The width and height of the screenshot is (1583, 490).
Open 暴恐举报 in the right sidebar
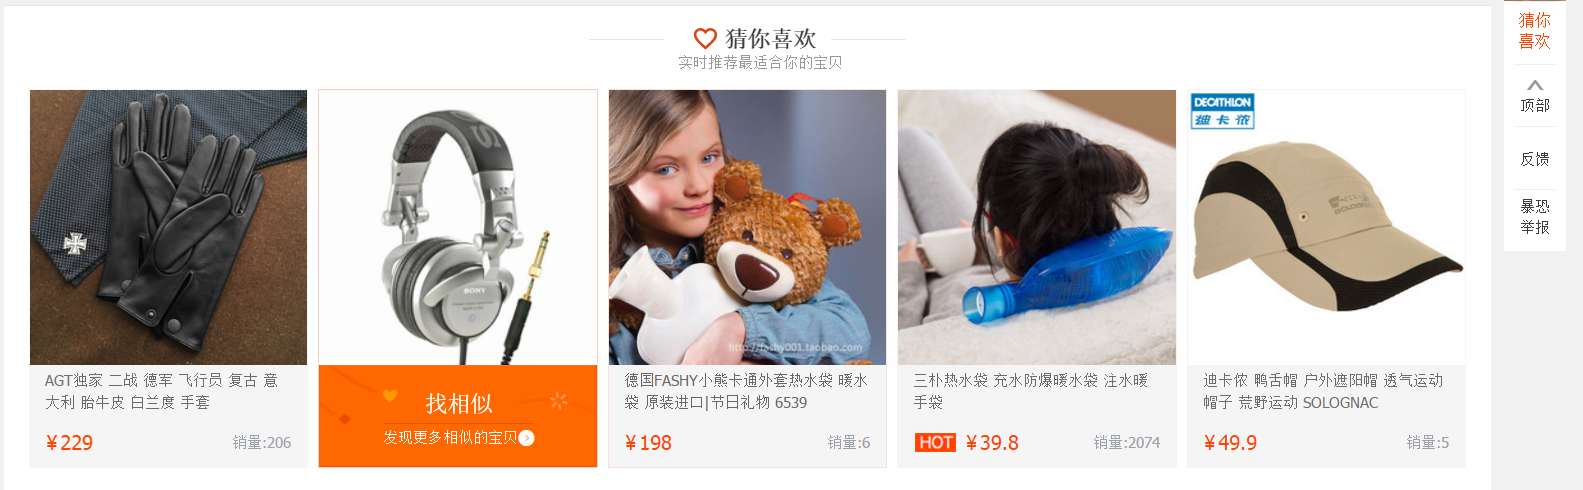point(1535,217)
